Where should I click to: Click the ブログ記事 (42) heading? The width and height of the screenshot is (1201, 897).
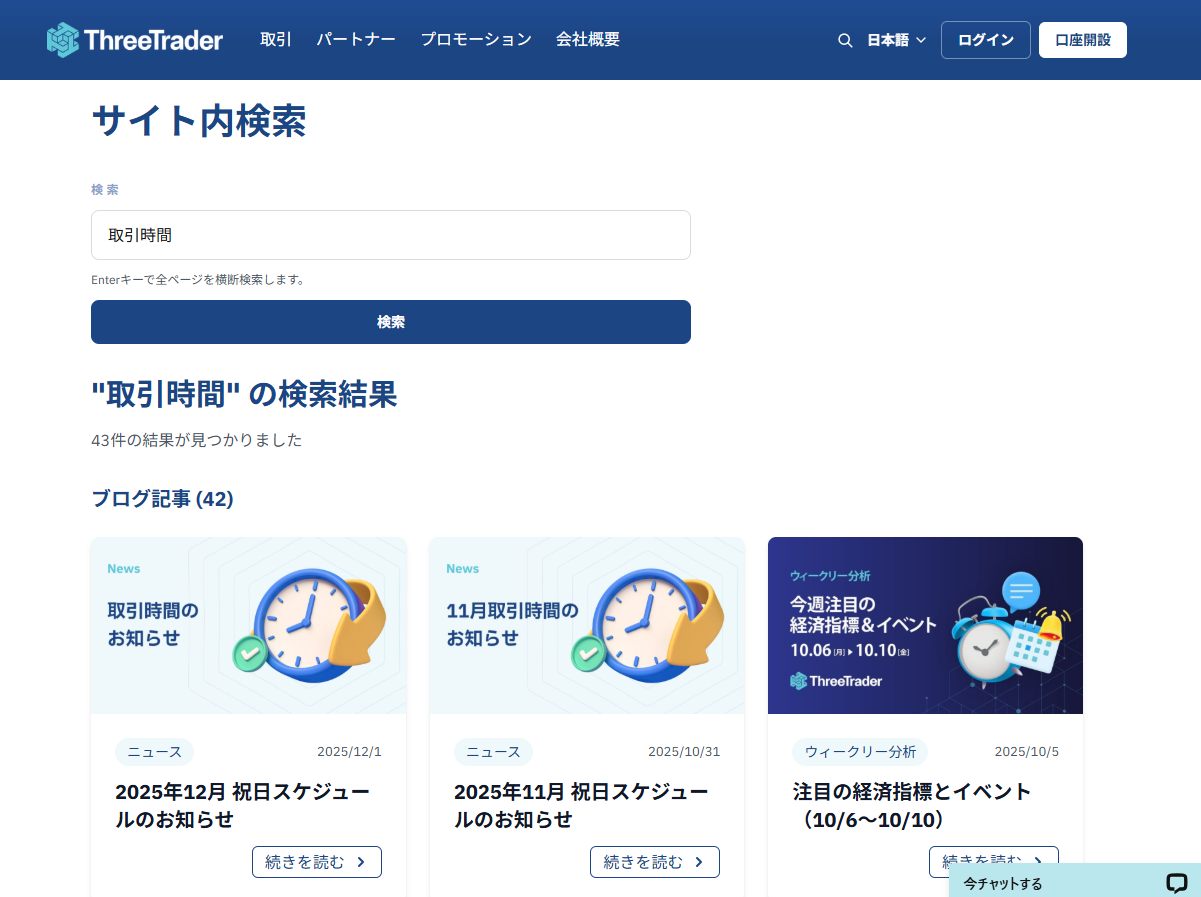[163, 499]
